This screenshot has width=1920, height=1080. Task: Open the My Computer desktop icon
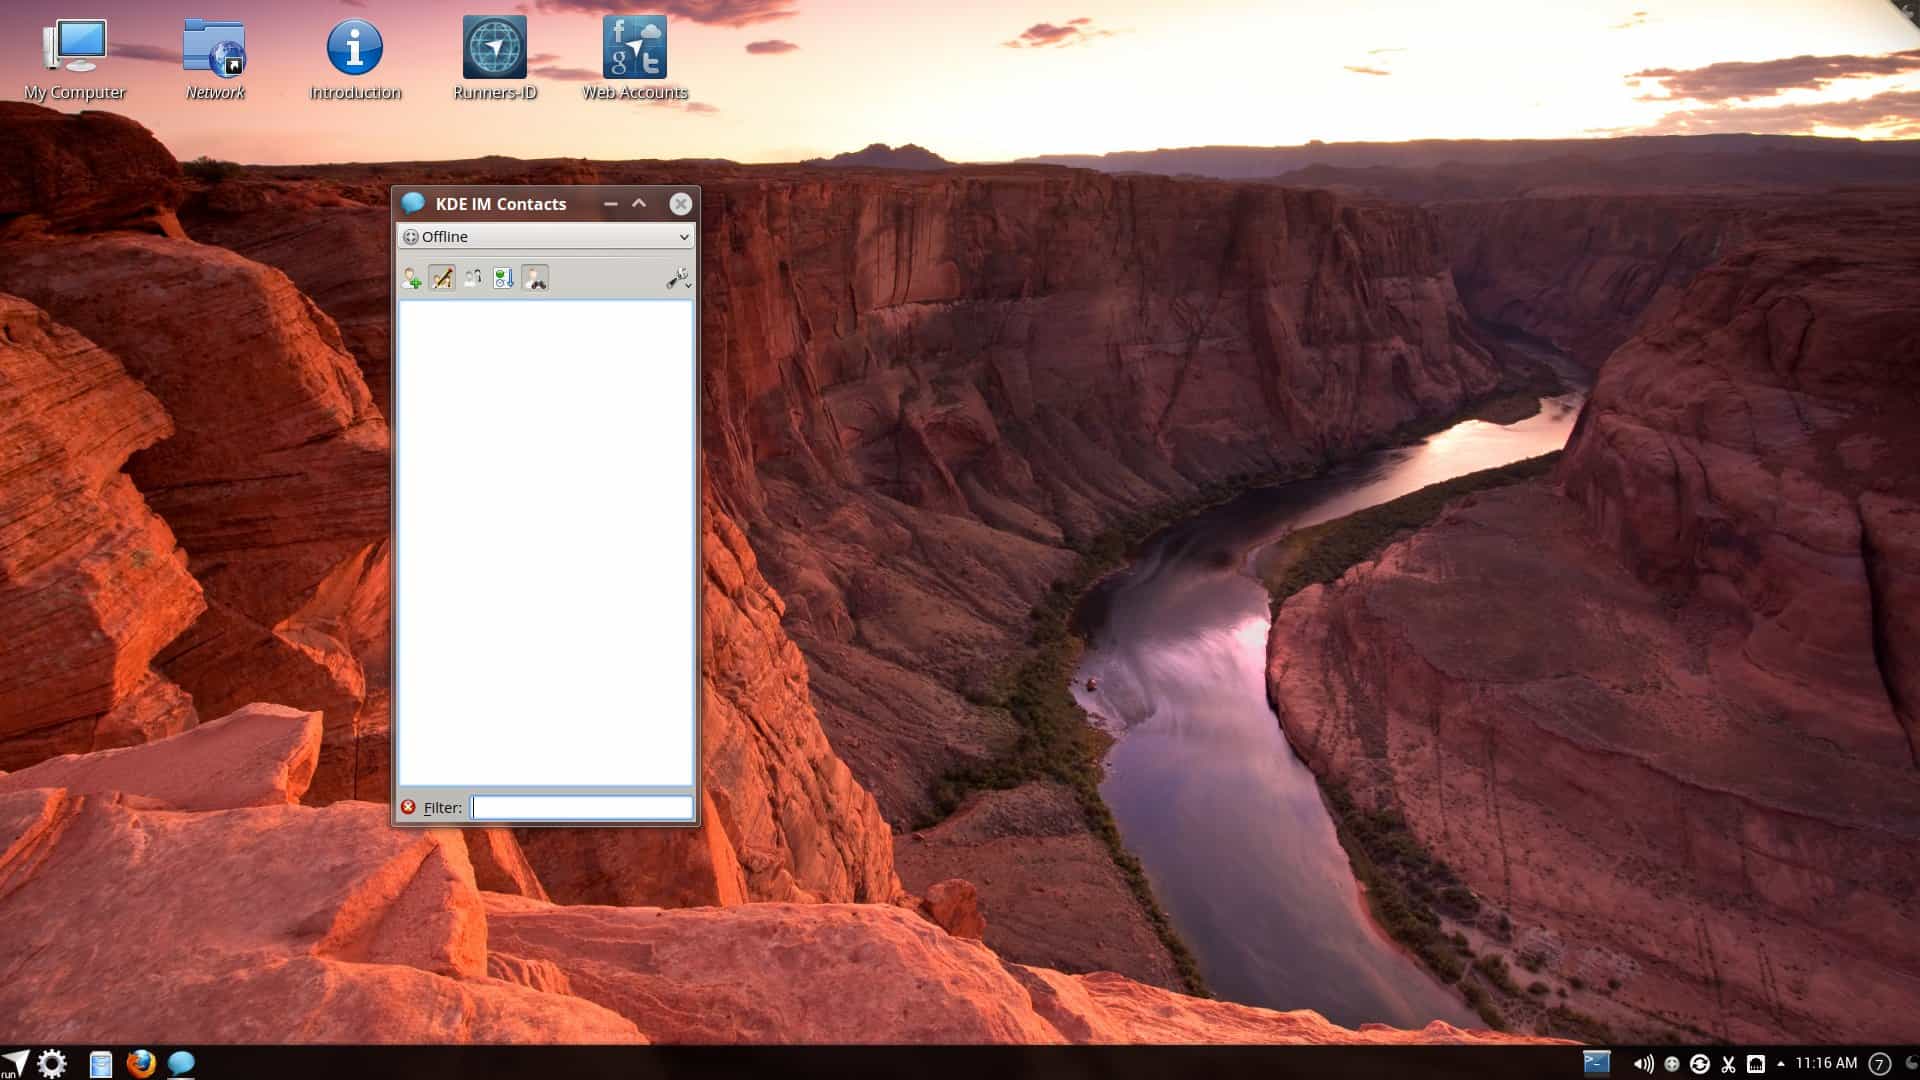pos(75,60)
